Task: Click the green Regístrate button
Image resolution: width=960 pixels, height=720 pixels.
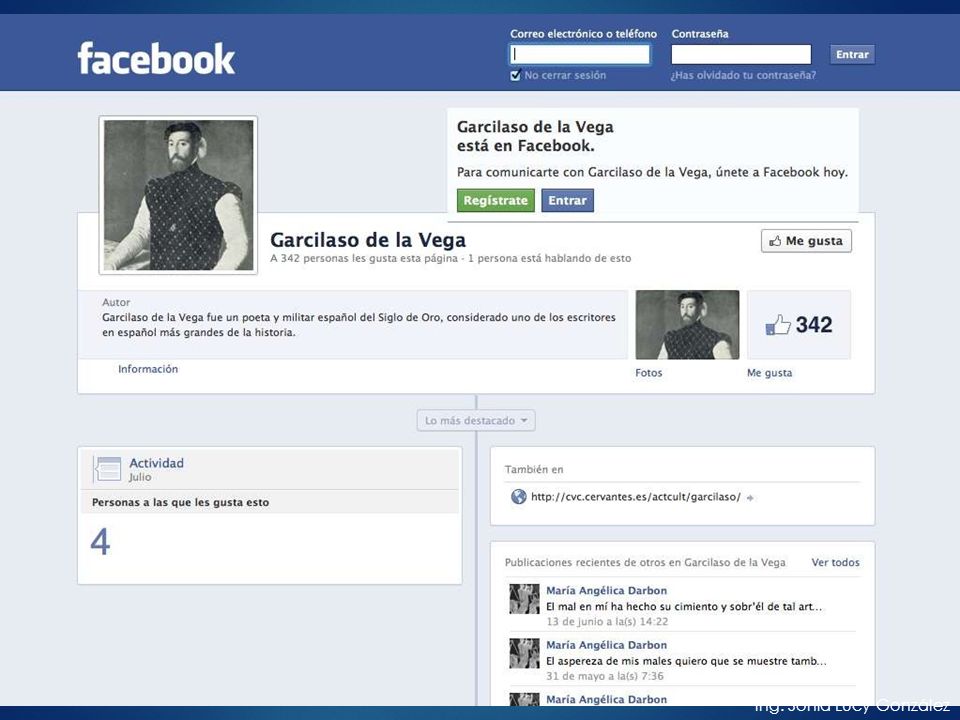Action: coord(495,200)
